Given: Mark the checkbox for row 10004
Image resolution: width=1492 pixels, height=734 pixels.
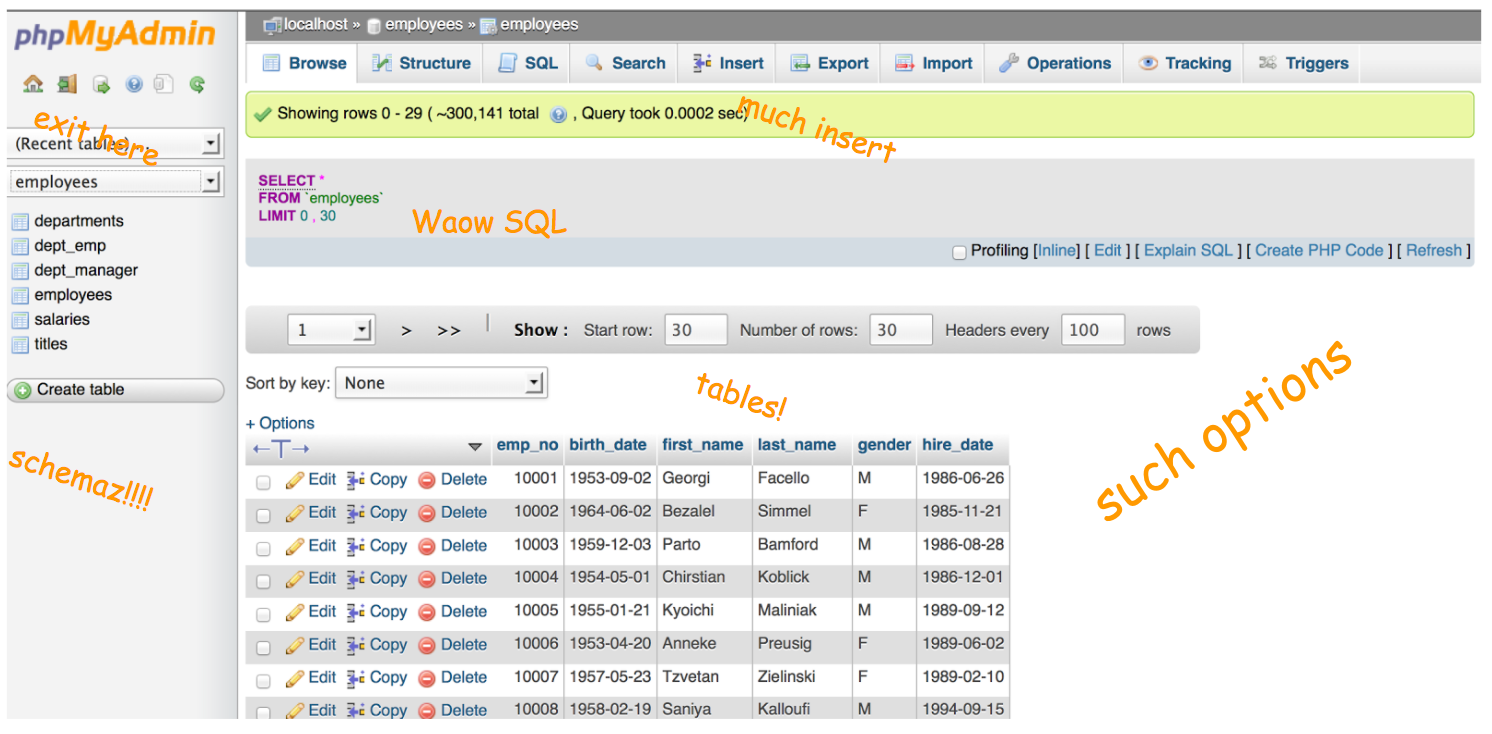Looking at the screenshot, I should pos(263,581).
